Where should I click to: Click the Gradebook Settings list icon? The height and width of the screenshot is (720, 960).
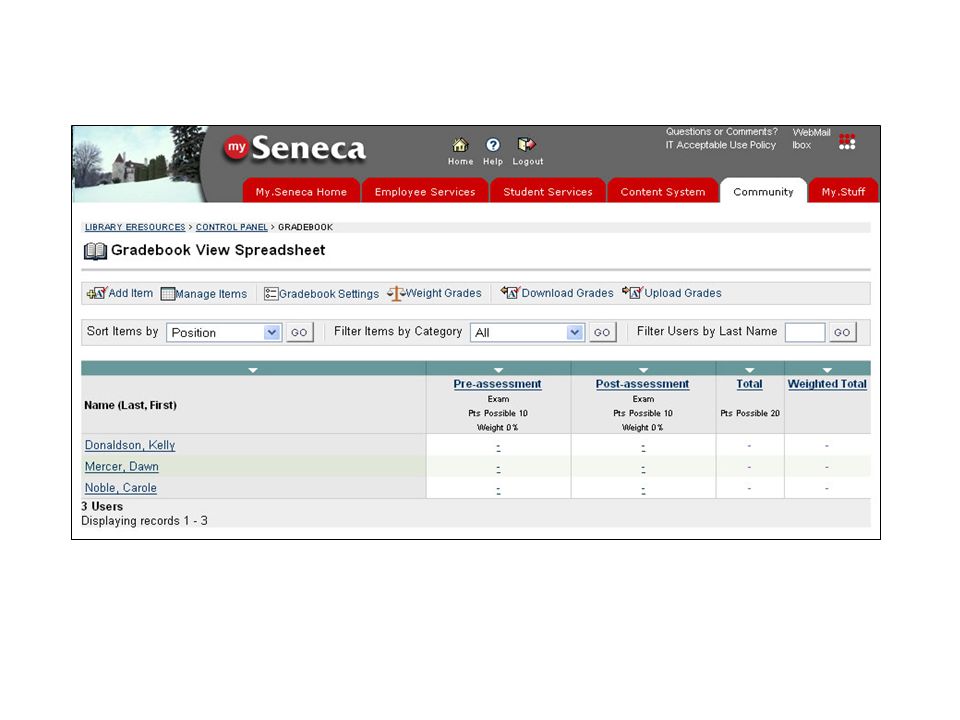pyautogui.click(x=271, y=294)
